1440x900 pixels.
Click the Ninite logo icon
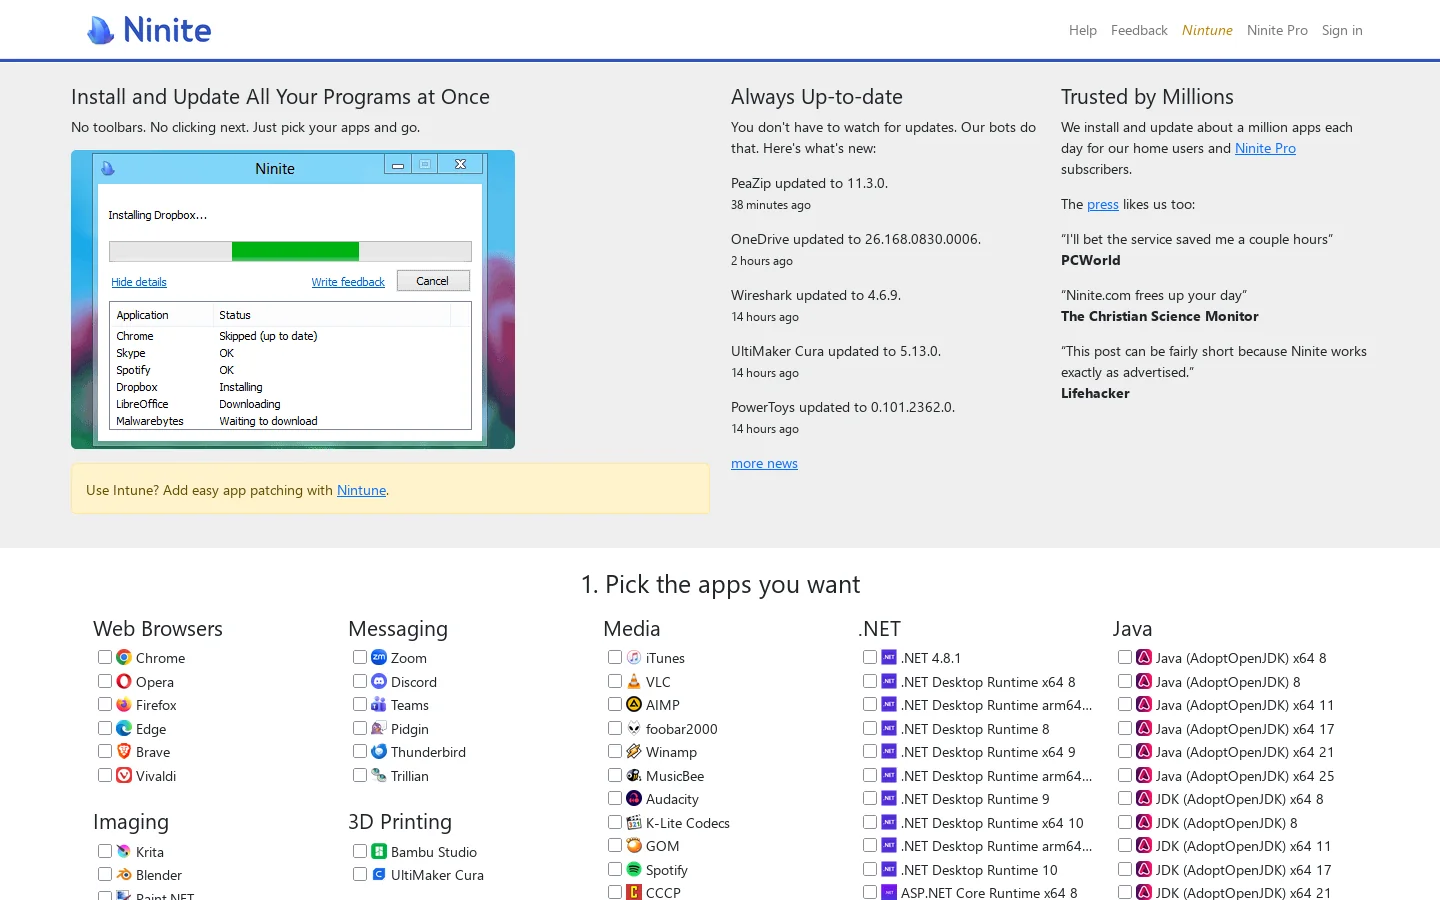[x=101, y=31]
